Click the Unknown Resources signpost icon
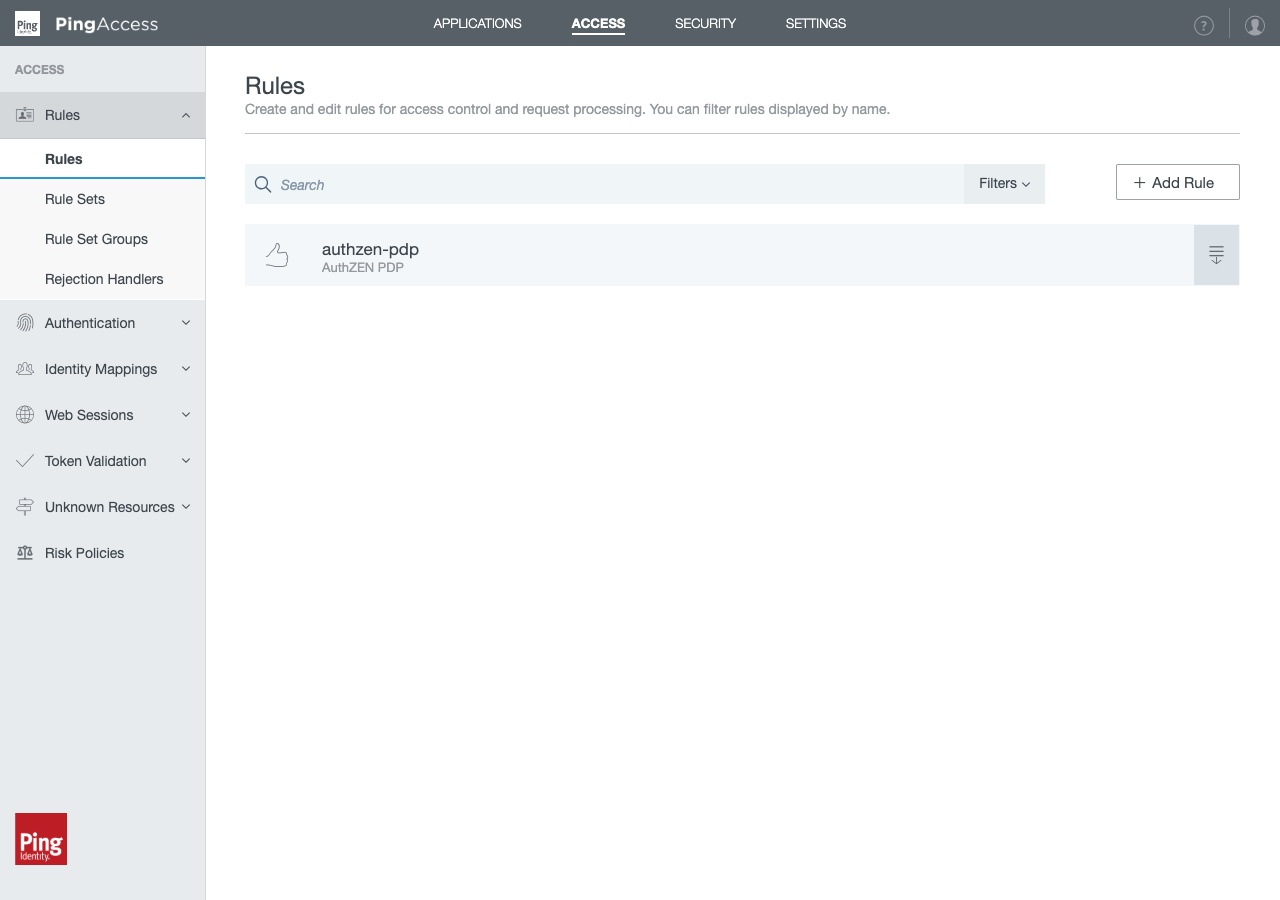 click(x=25, y=507)
